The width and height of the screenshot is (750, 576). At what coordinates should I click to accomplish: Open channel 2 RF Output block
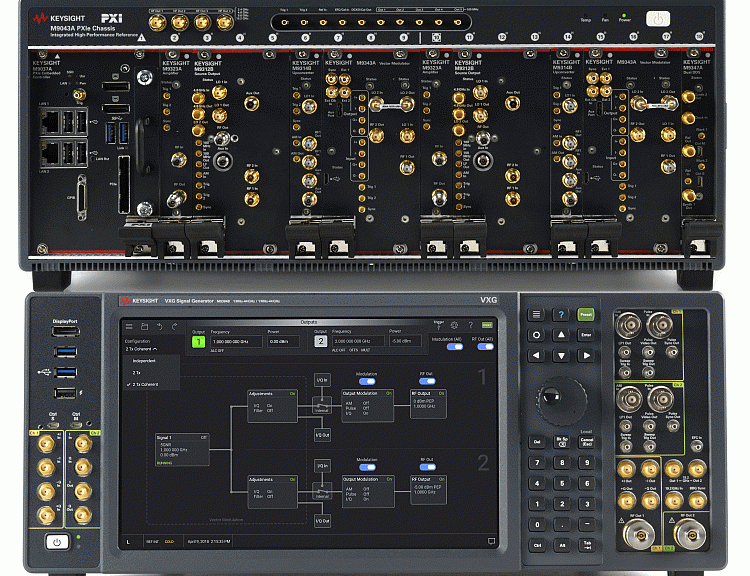428,490
